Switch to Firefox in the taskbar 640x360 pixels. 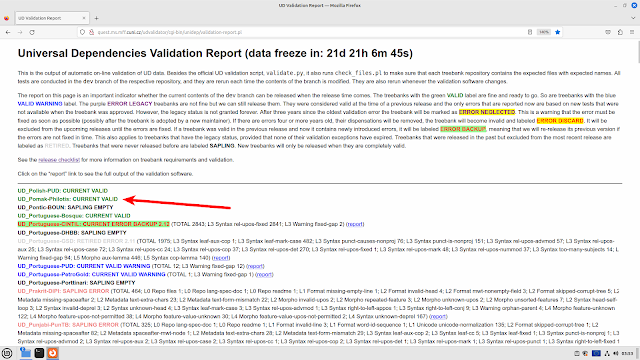53,353
